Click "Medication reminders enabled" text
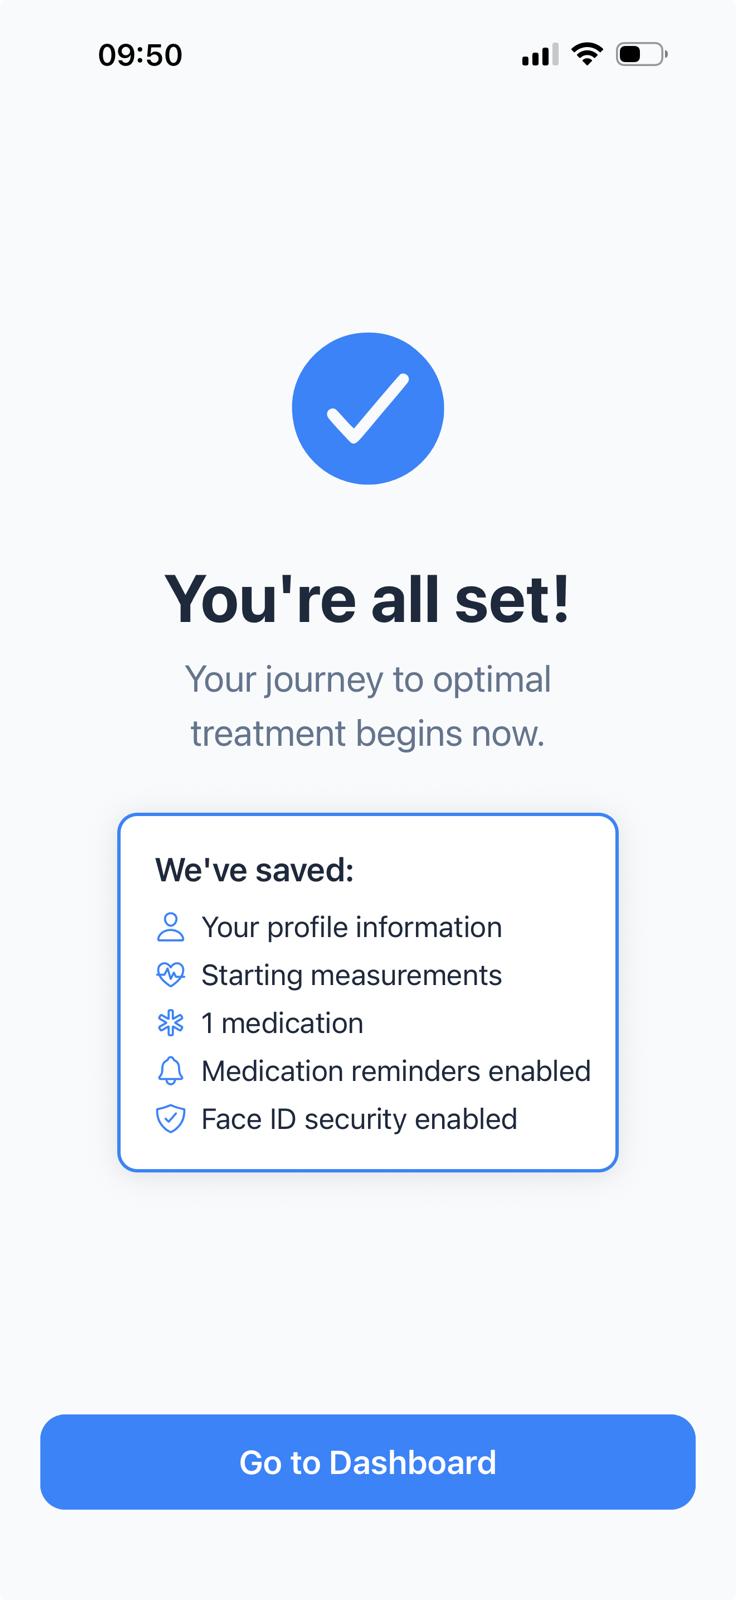The height and width of the screenshot is (1600, 736). 396,1071
